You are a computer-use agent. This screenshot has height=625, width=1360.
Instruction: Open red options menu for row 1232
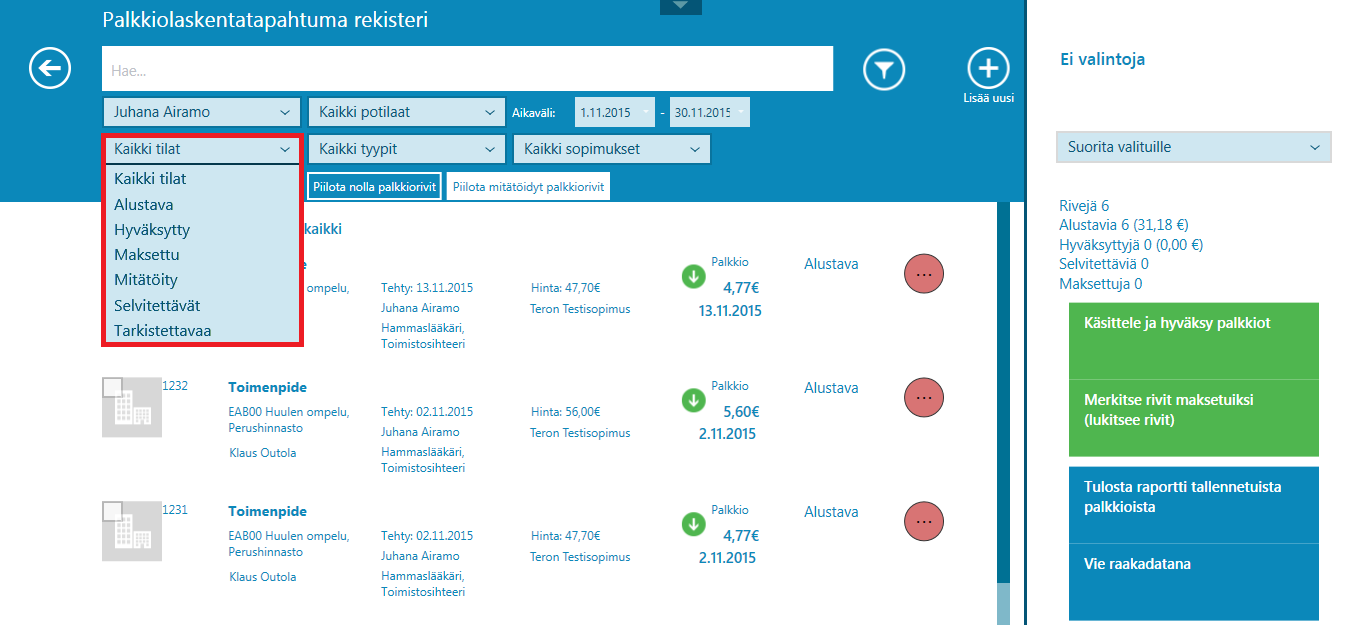924,397
